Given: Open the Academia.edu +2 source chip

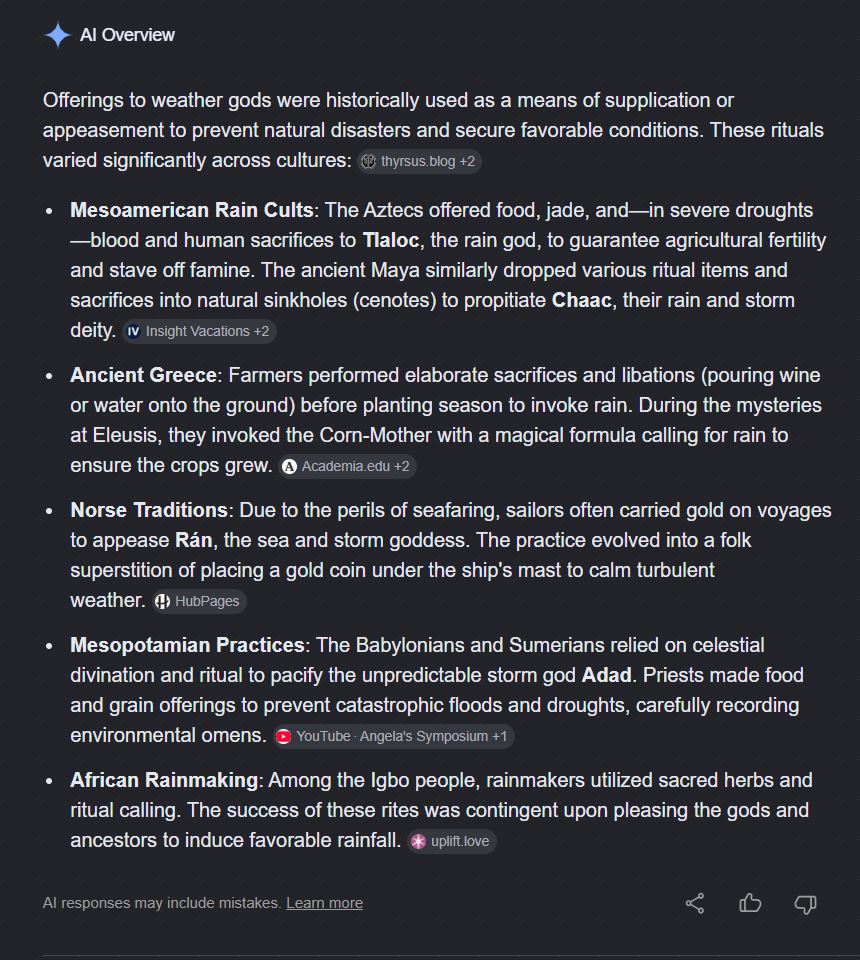Looking at the screenshot, I should click(x=348, y=467).
